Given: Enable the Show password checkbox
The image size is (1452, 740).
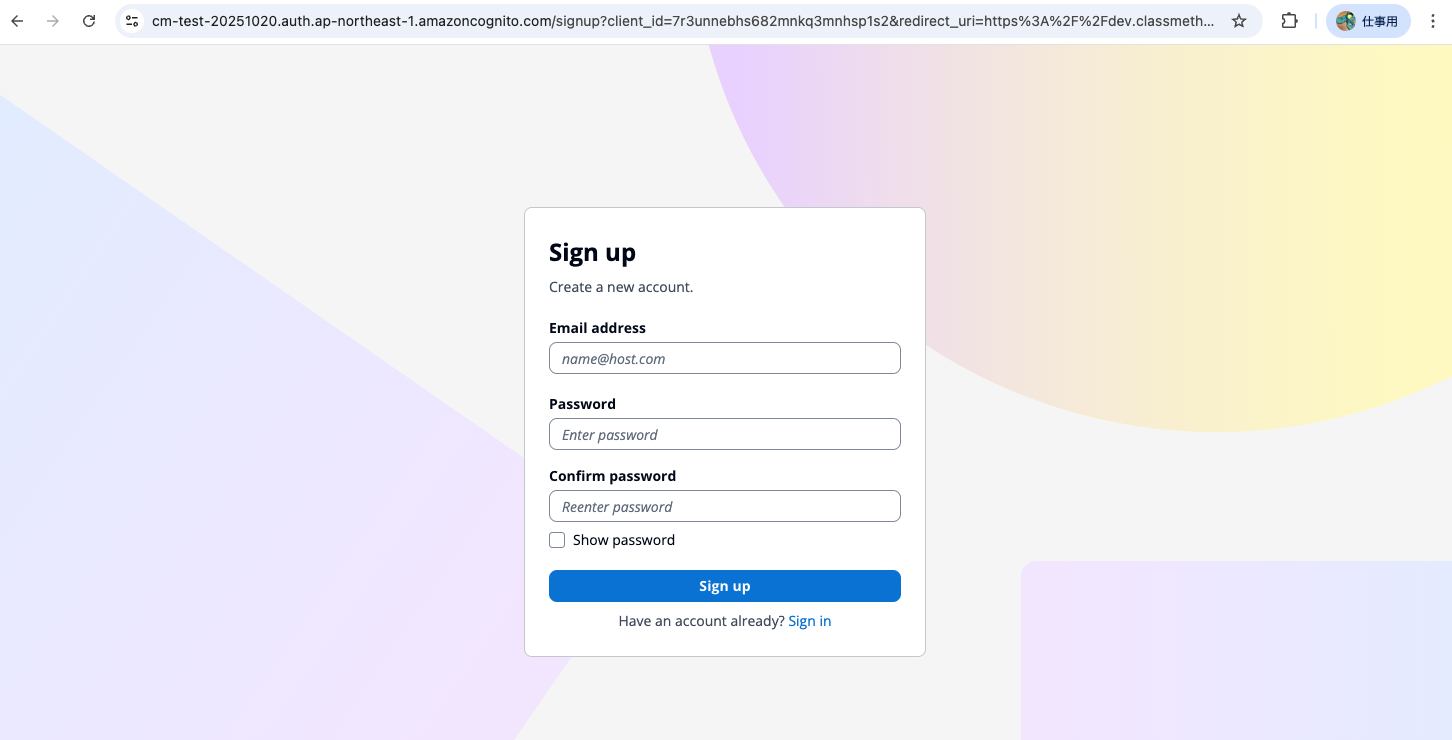Looking at the screenshot, I should coord(557,540).
